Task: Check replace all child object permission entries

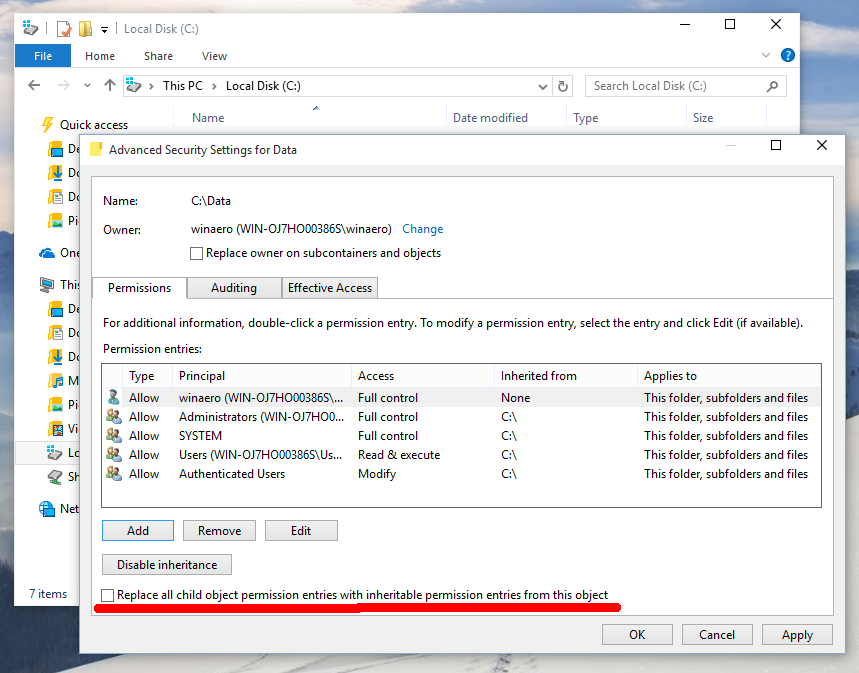Action: coord(107,595)
